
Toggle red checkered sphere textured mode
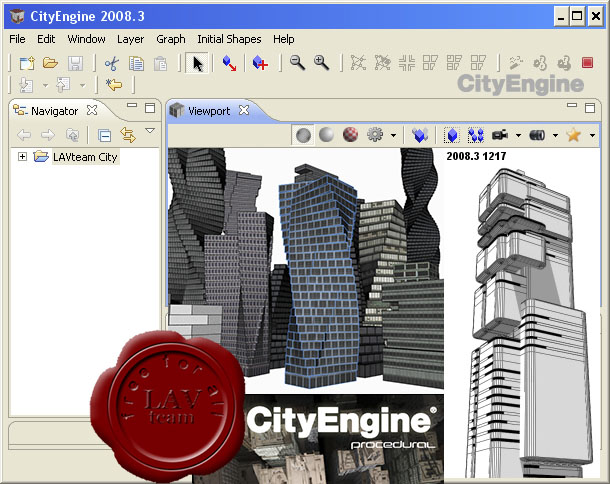click(x=351, y=135)
